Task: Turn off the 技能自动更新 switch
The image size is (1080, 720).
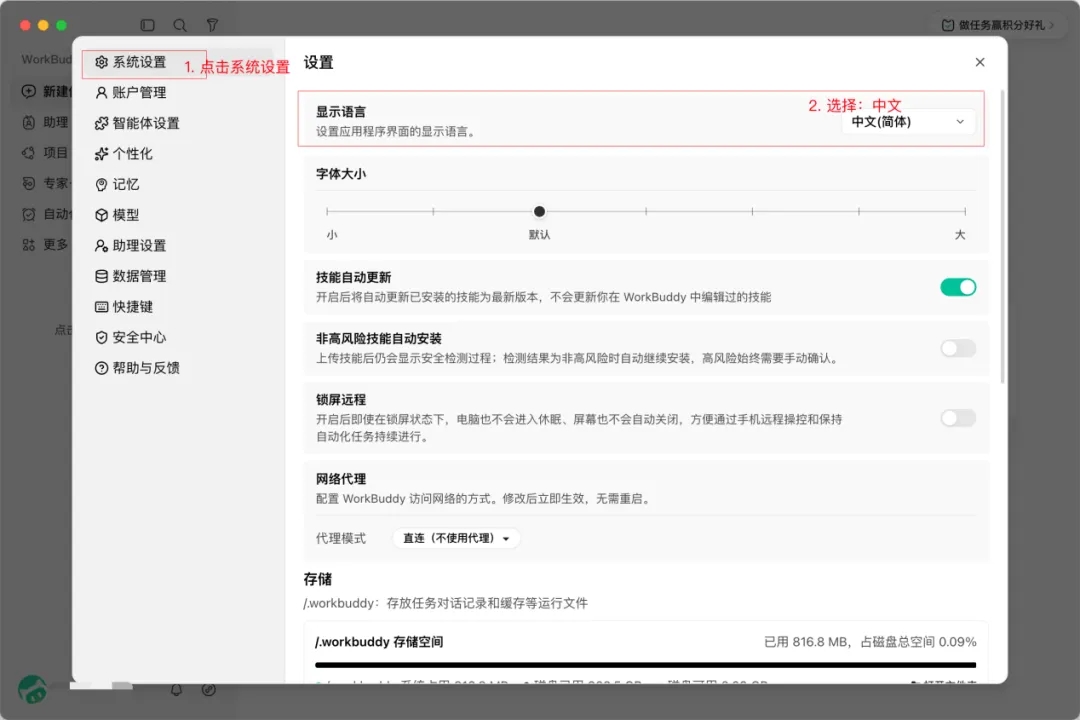Action: pyautogui.click(x=958, y=287)
